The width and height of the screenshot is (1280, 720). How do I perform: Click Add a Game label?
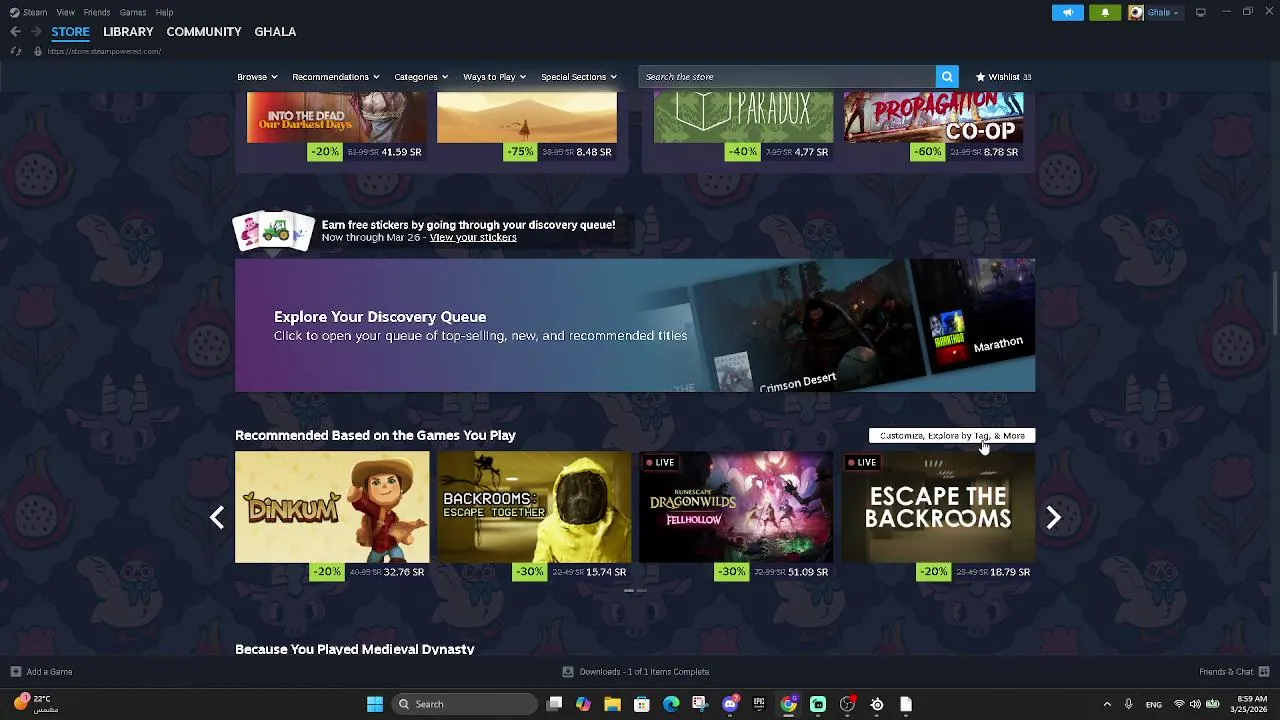[x=49, y=672]
